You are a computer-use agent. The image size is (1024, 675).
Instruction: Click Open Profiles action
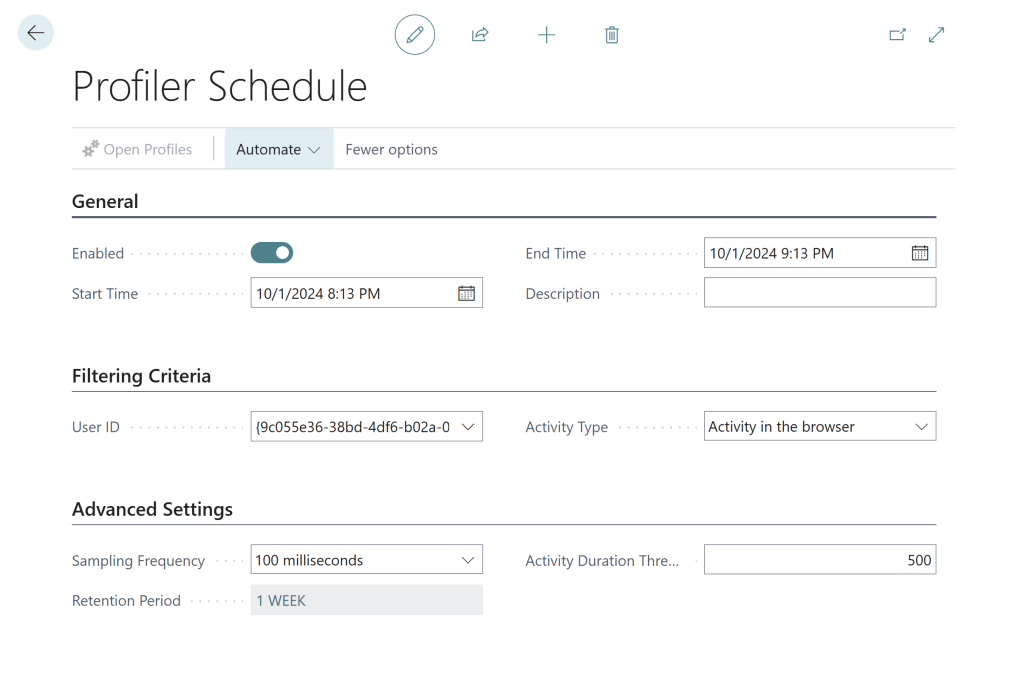137,149
